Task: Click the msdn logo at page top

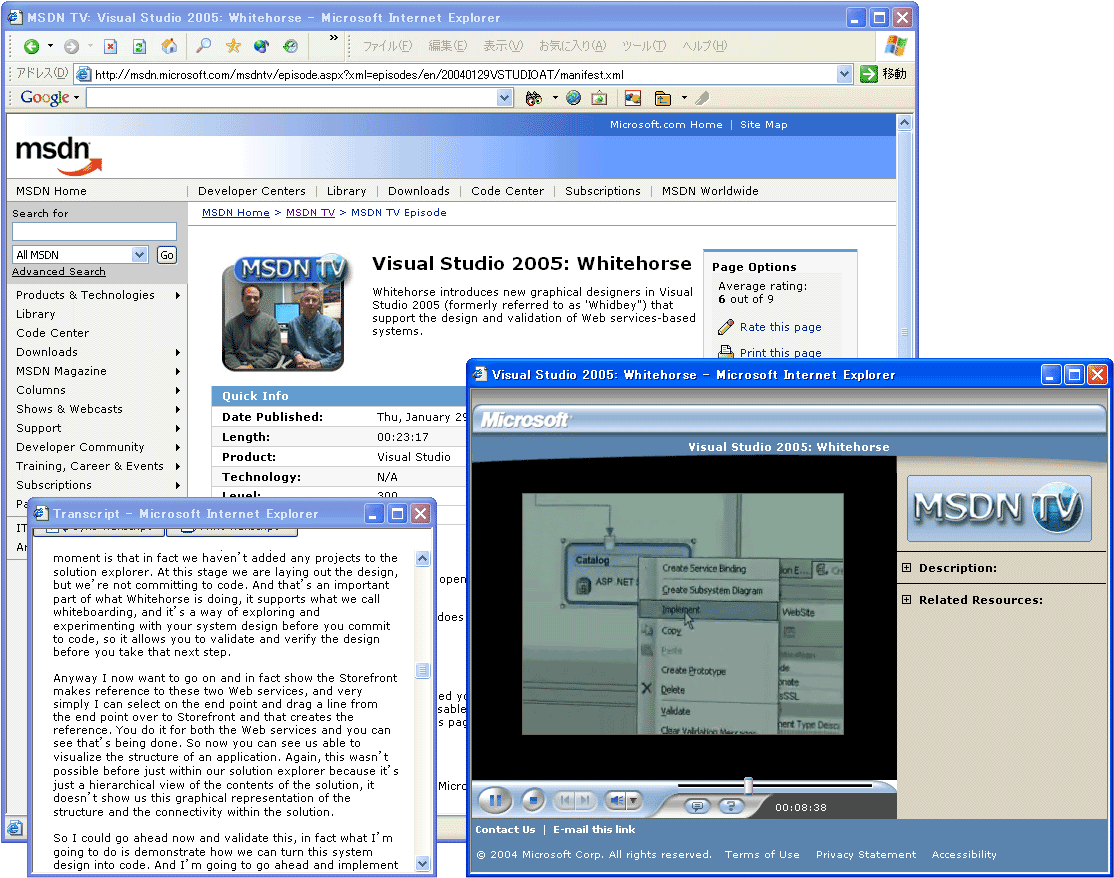Action: 59,156
